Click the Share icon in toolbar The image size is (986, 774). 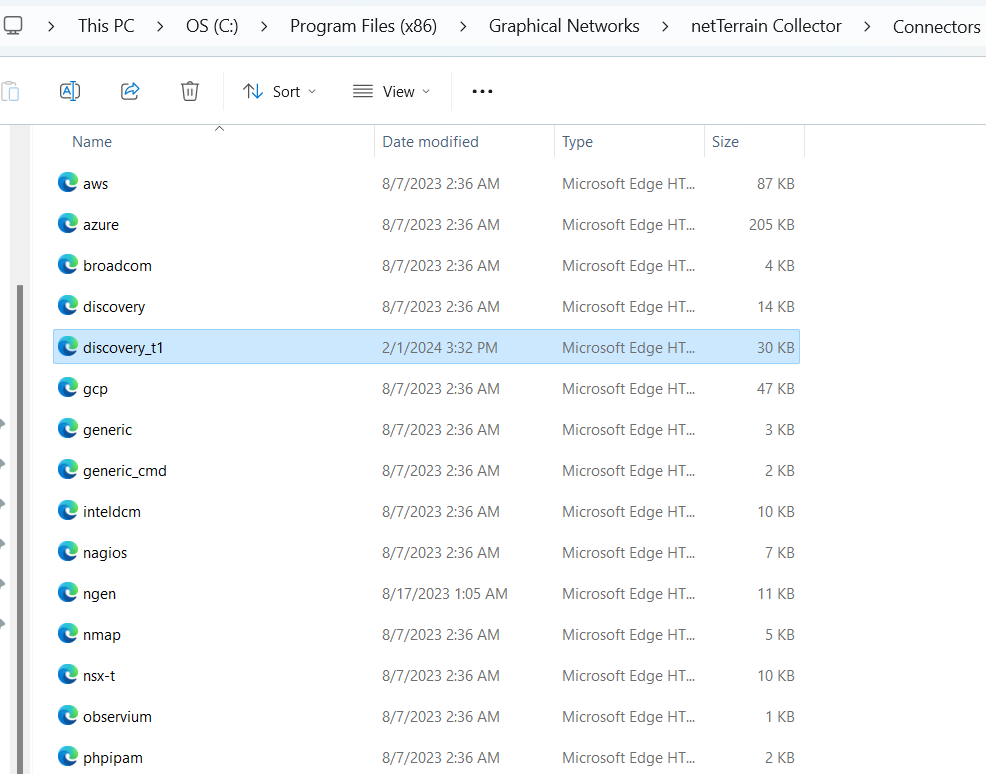pos(130,91)
